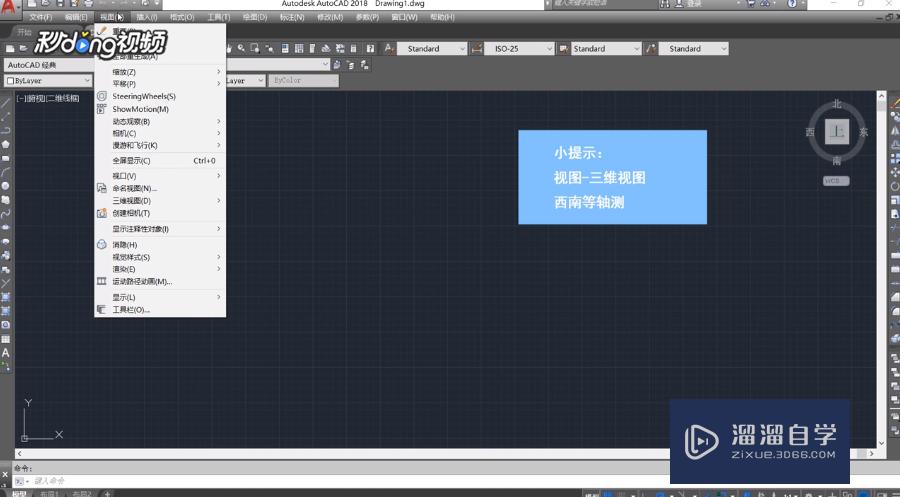Image resolution: width=900 pixels, height=497 pixels.
Task: Click the Create Camera icon (创建相机)
Action: 102,213
